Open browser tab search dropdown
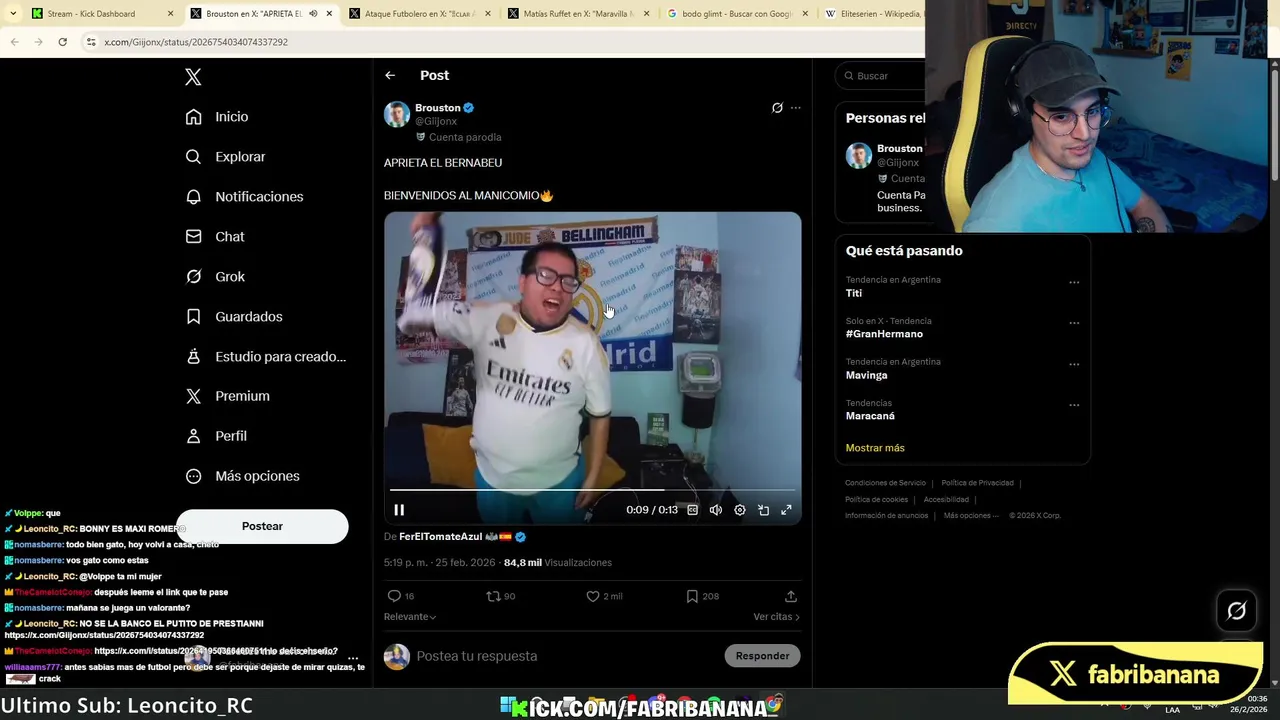The image size is (1280, 720). coord(12,14)
